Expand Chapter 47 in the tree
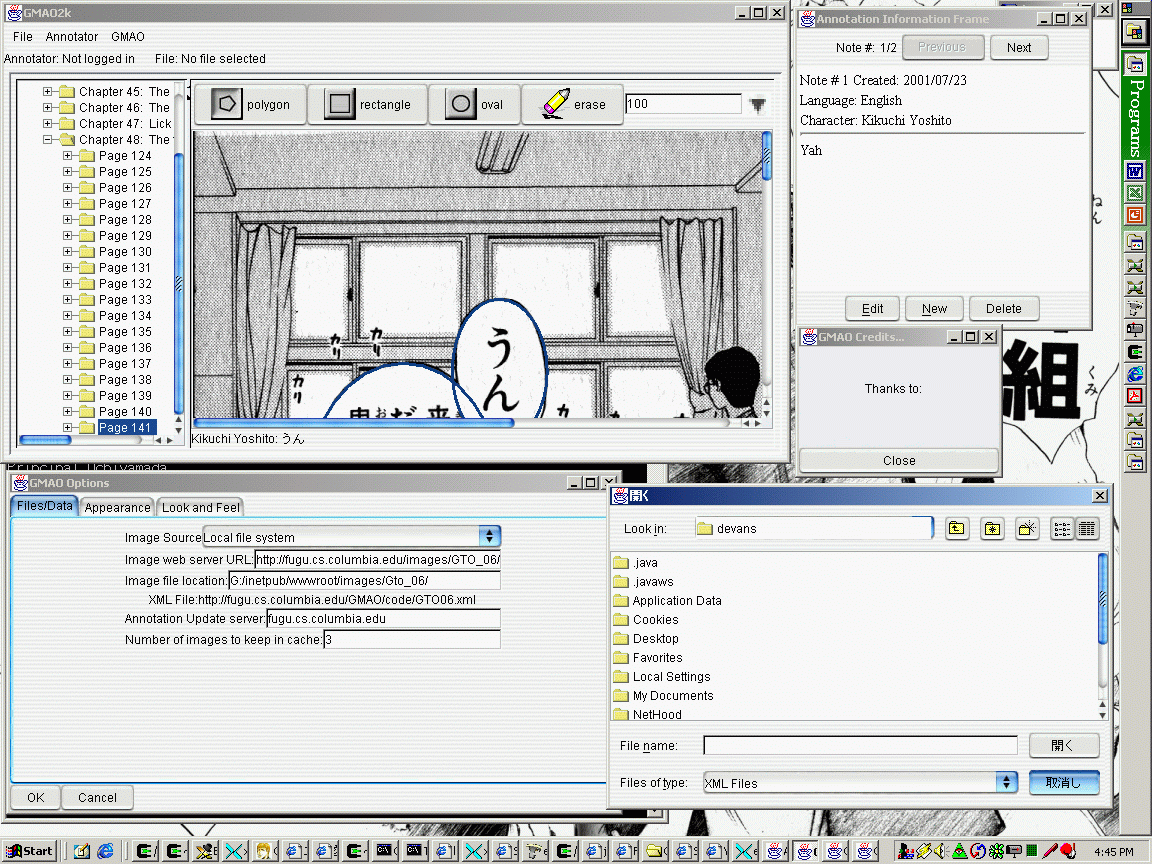1152x864 pixels. pyautogui.click(x=47, y=123)
